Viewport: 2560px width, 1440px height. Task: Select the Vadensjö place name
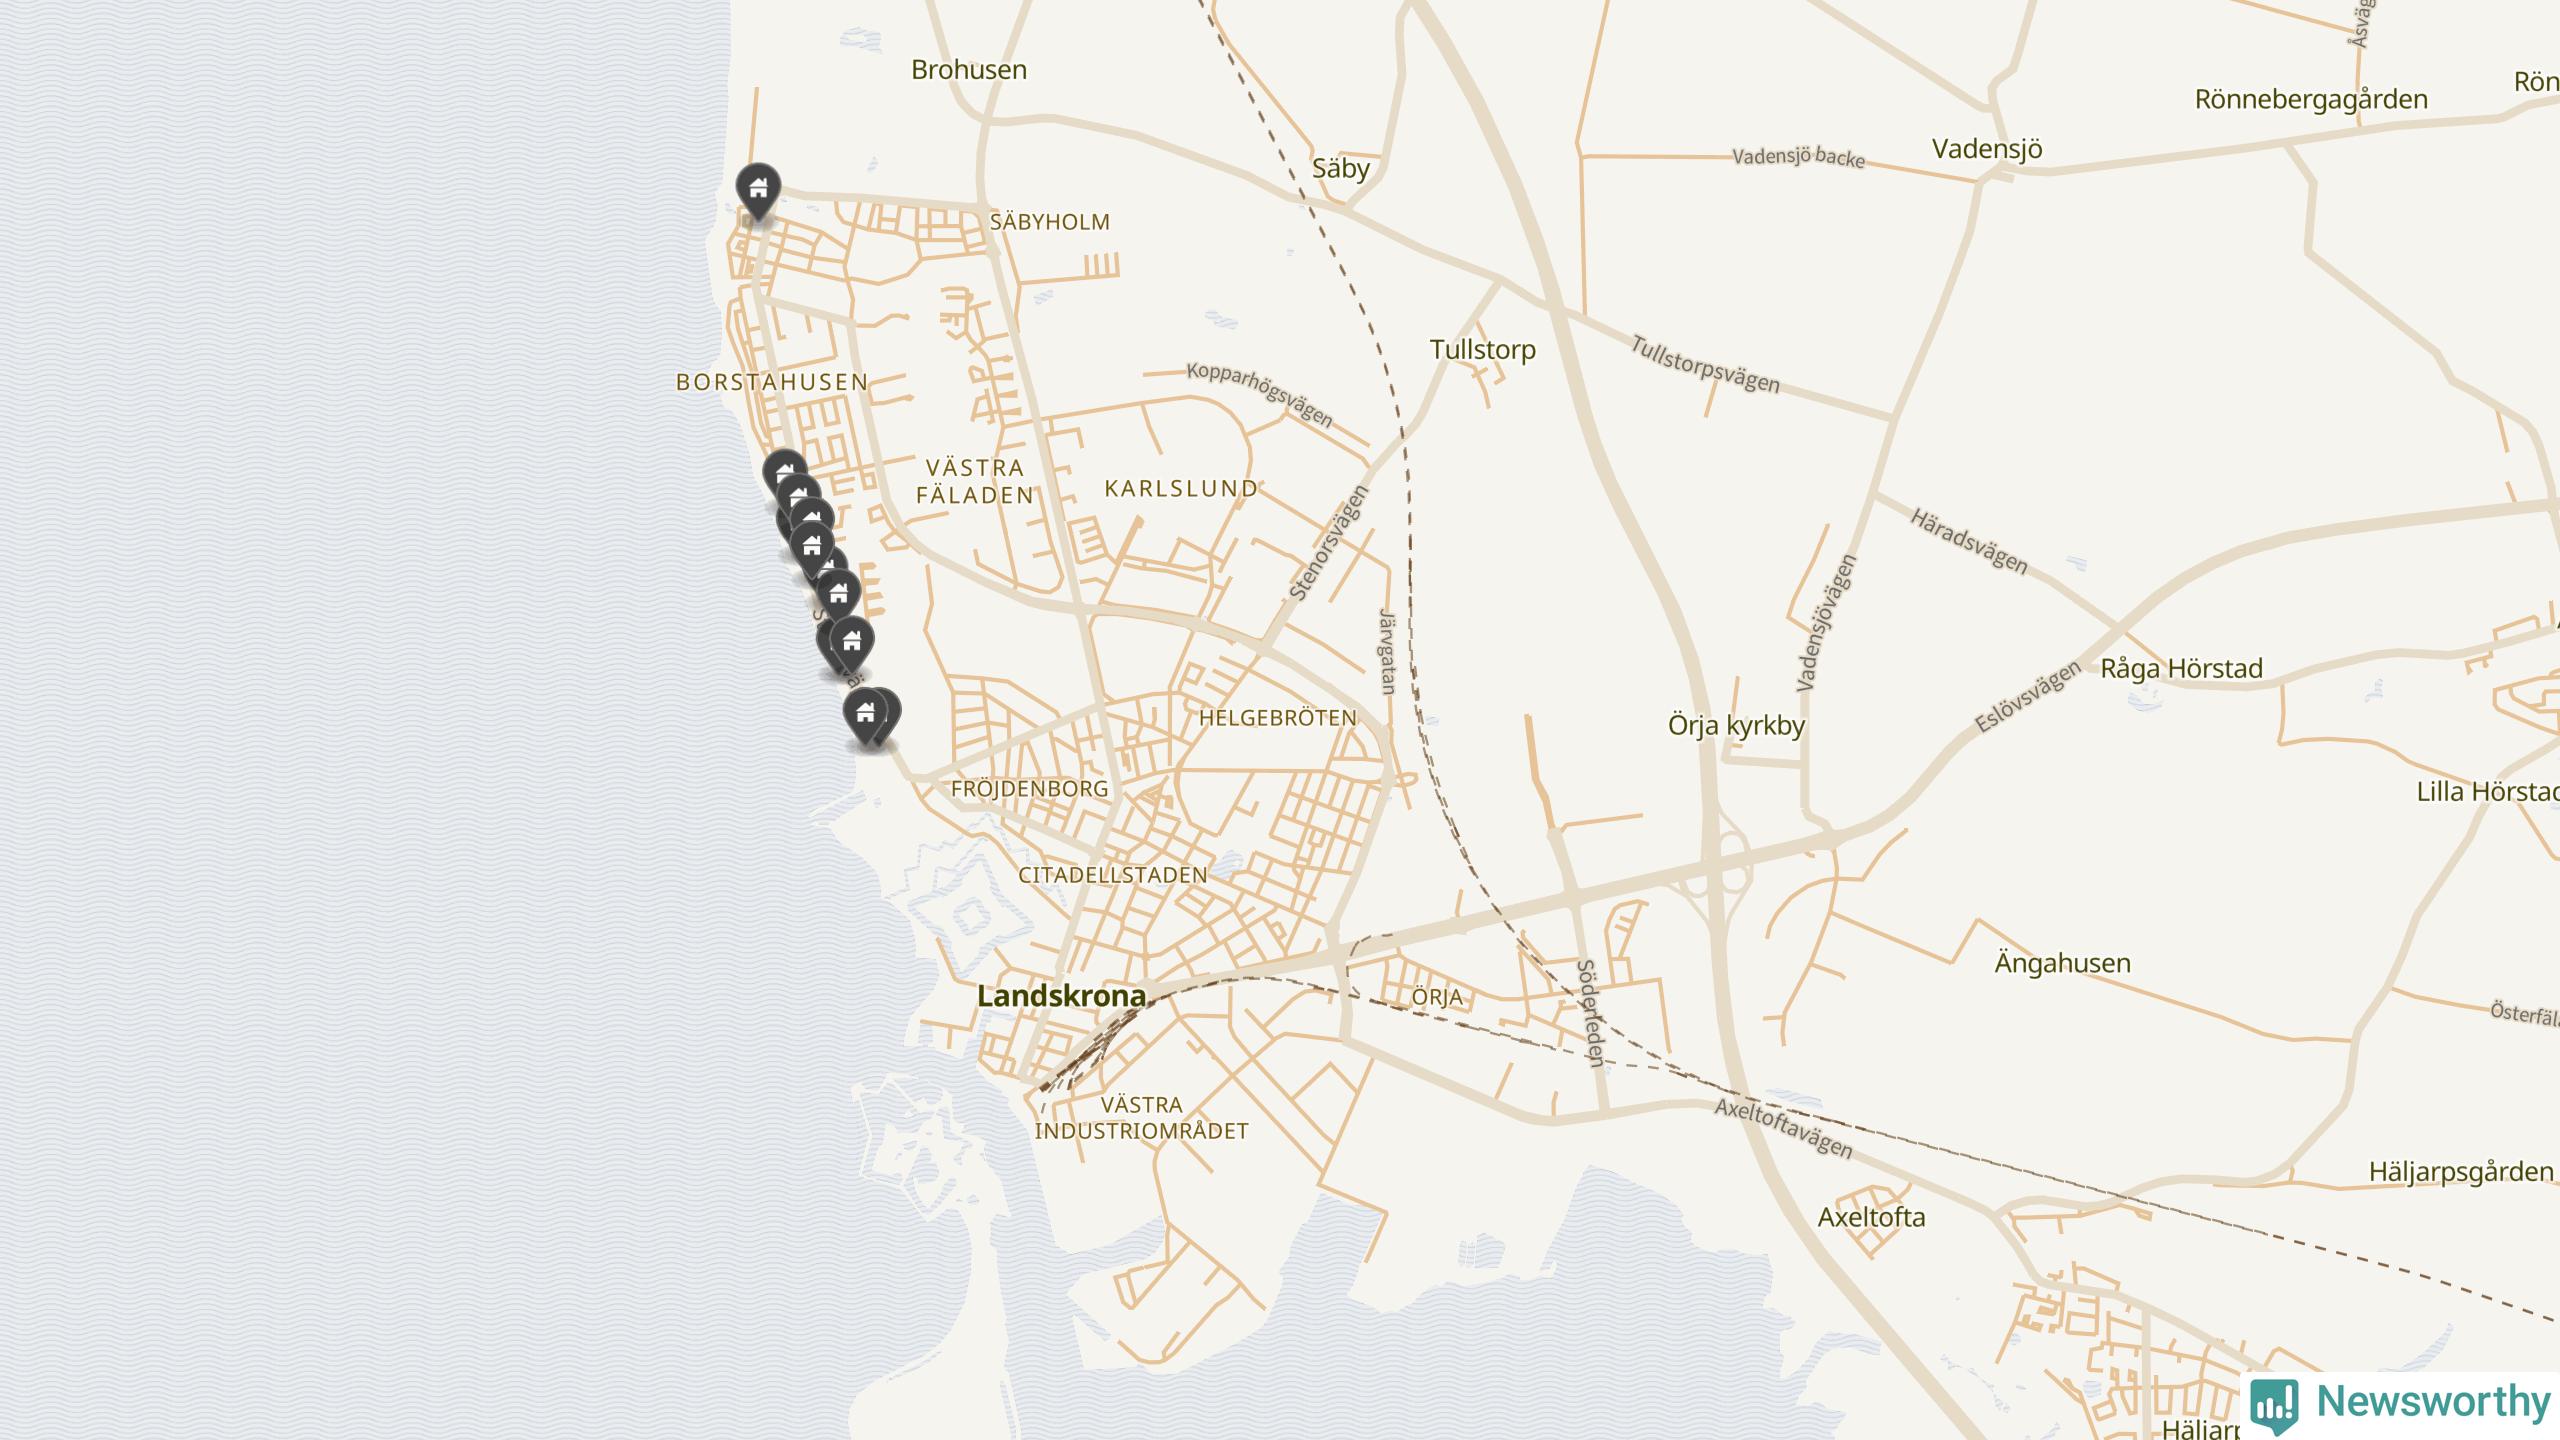(x=1987, y=149)
